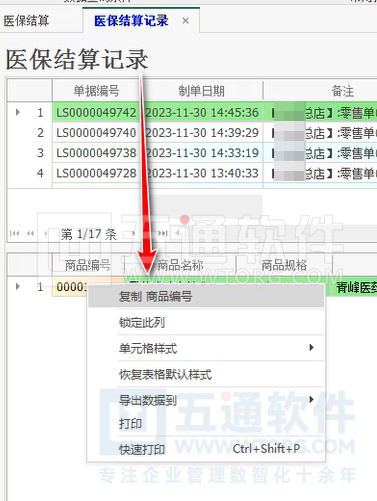Select cell LS0000049728
The image size is (377, 501).
tap(96, 173)
